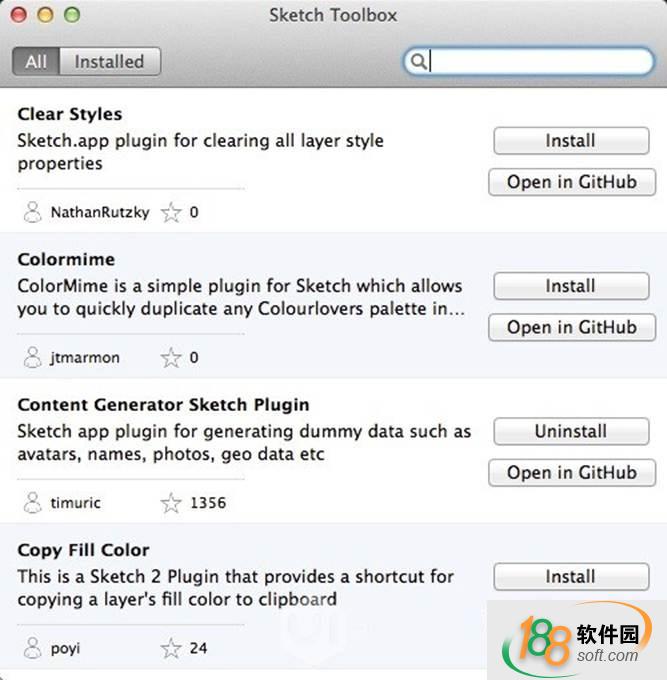
Task: Click the search magnifier icon
Action: coord(419,62)
